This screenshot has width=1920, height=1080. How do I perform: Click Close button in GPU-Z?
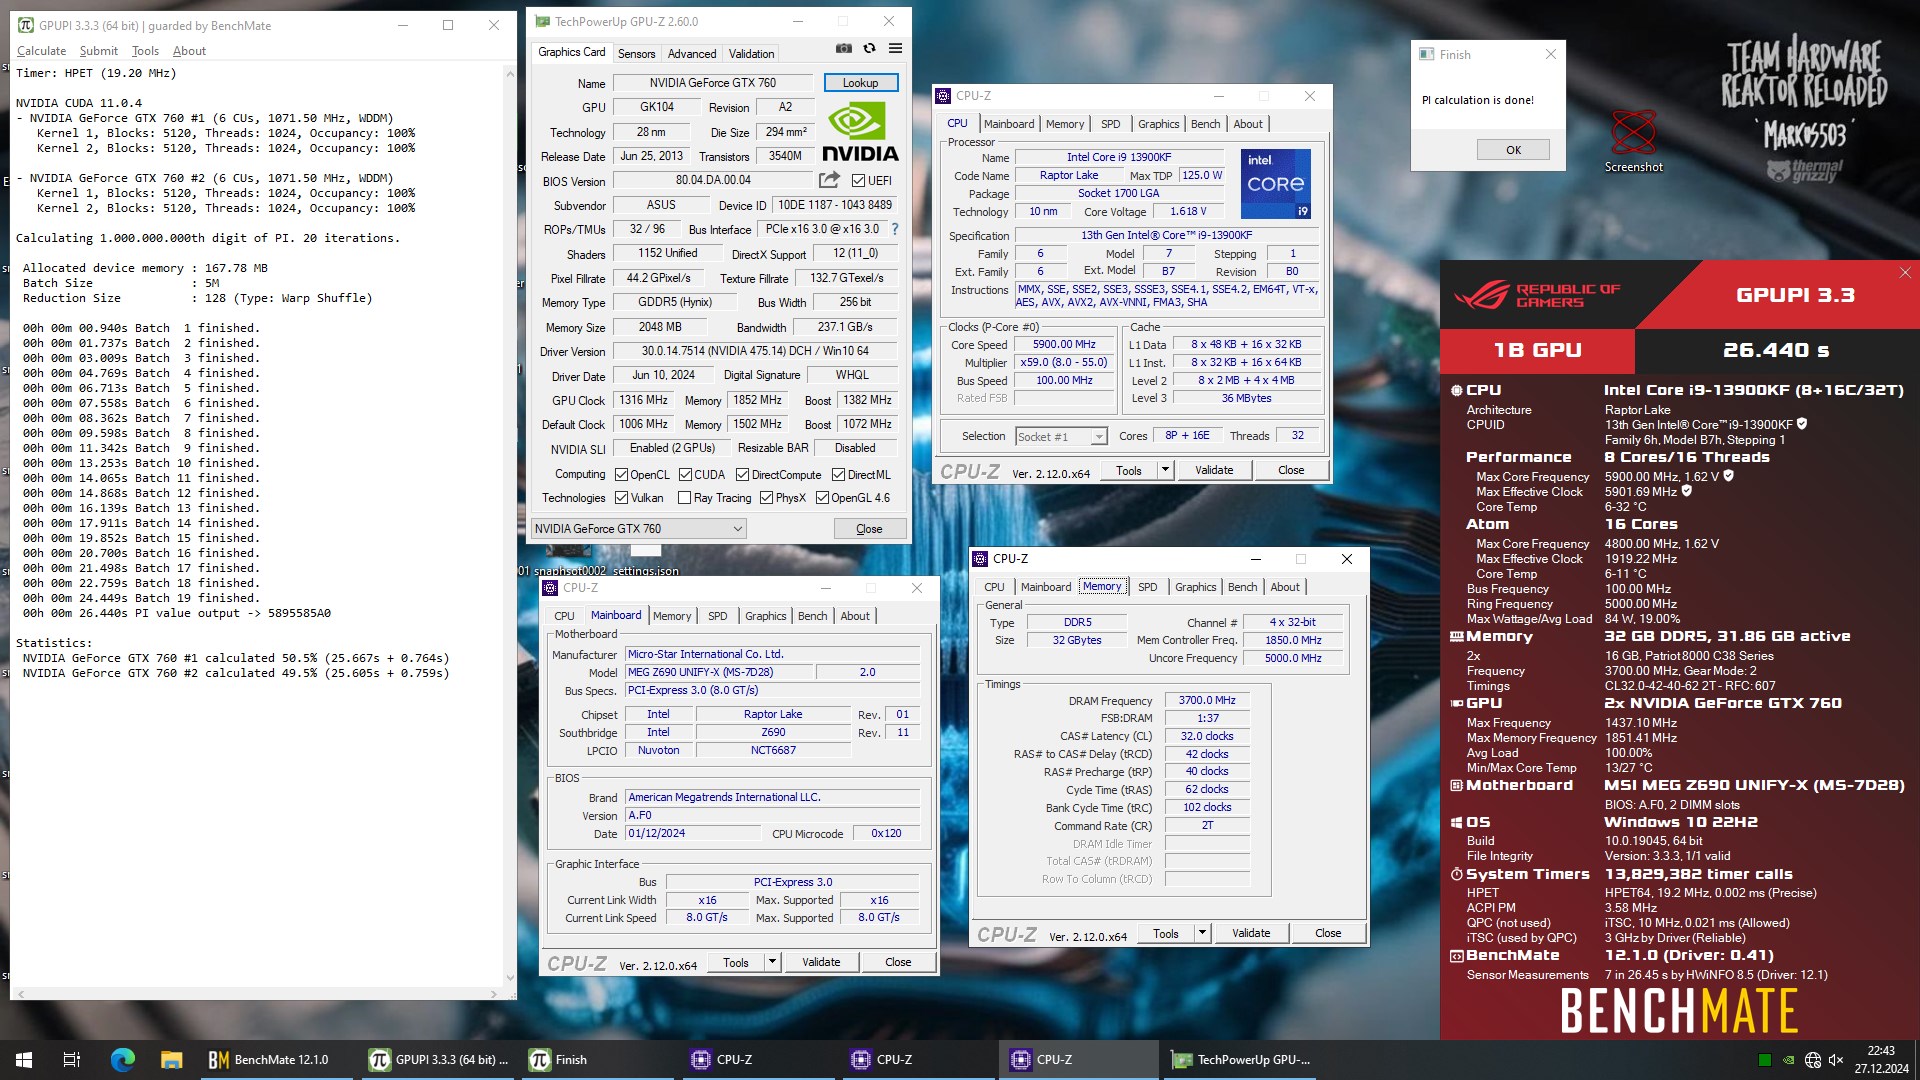click(x=869, y=529)
